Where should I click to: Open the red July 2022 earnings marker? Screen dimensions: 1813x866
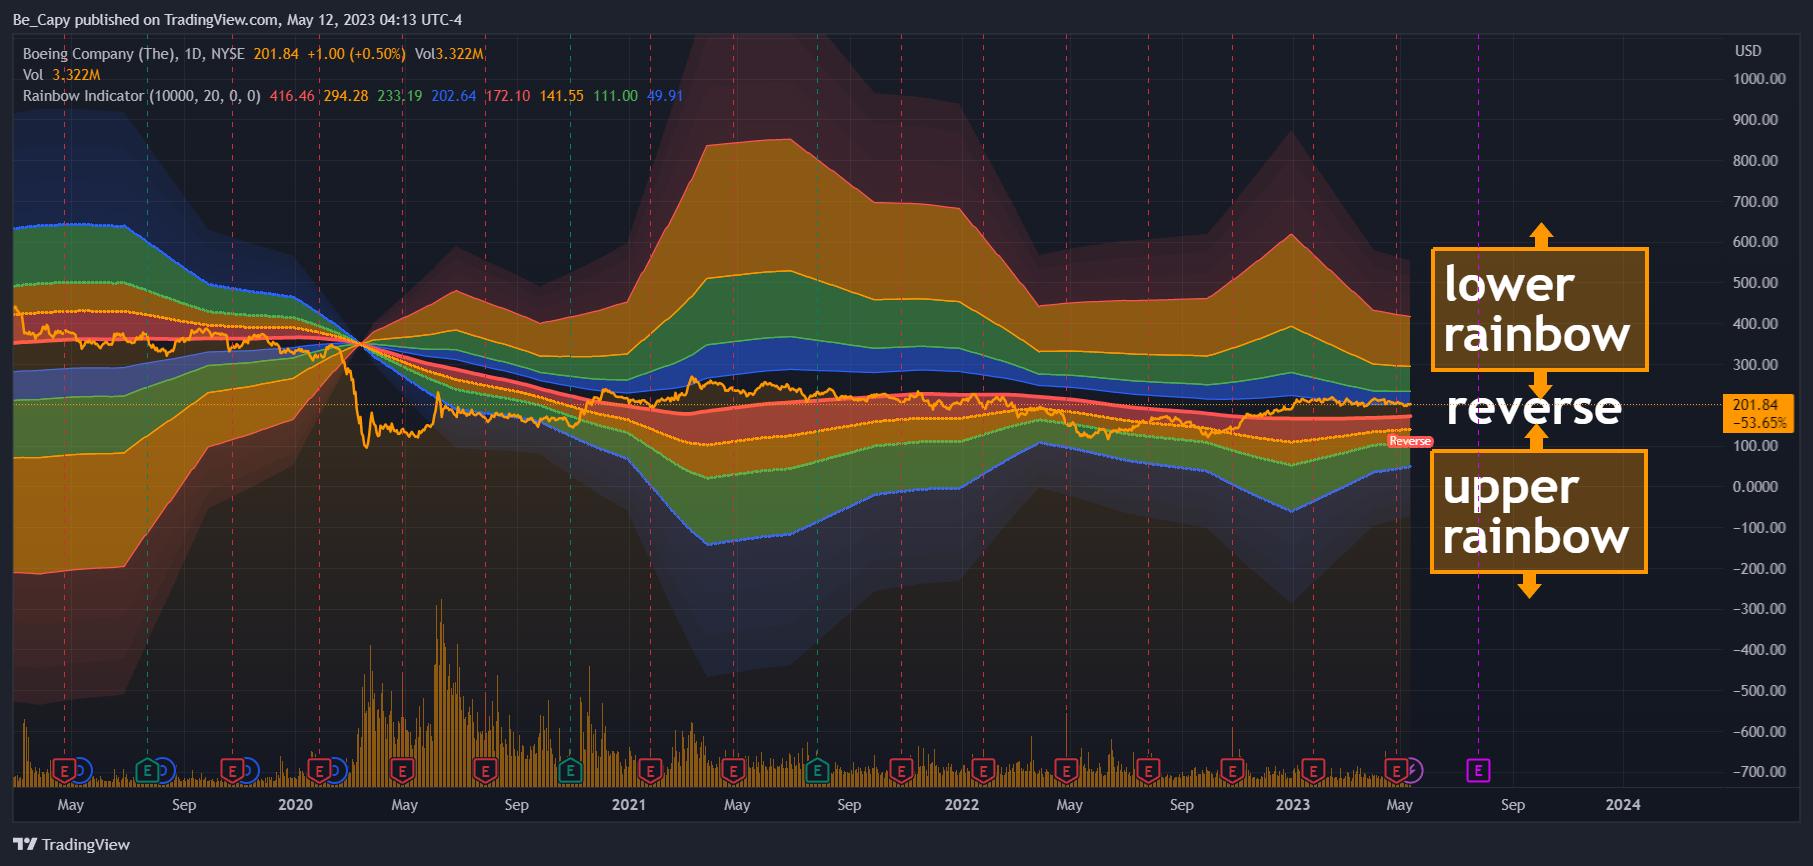[1148, 771]
